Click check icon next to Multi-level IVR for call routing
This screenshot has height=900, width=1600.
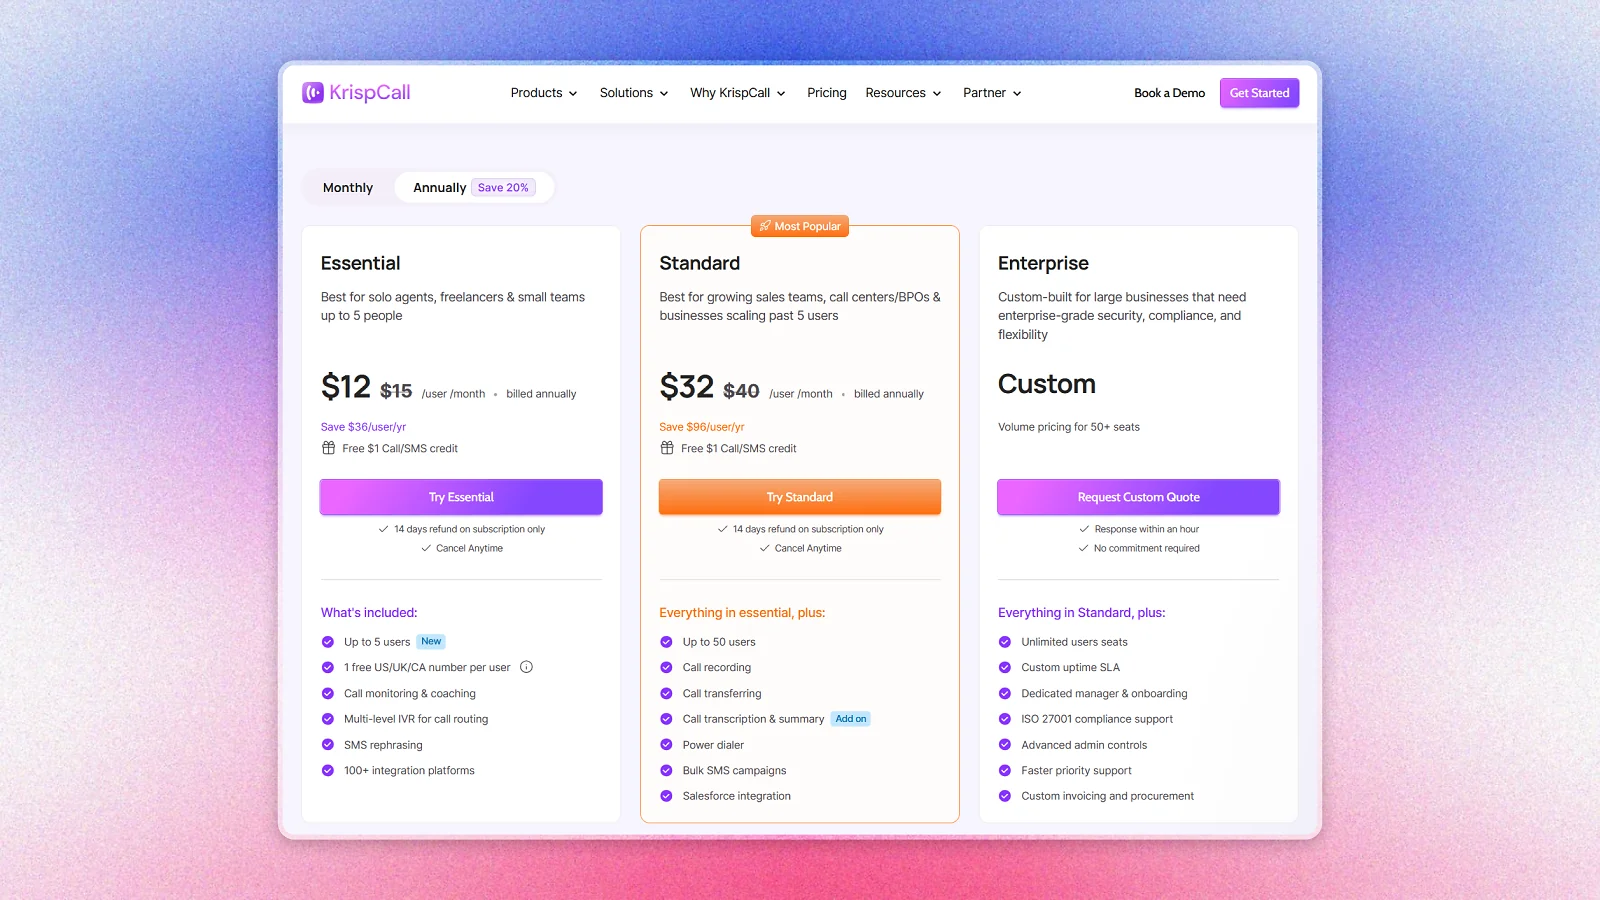click(x=327, y=719)
